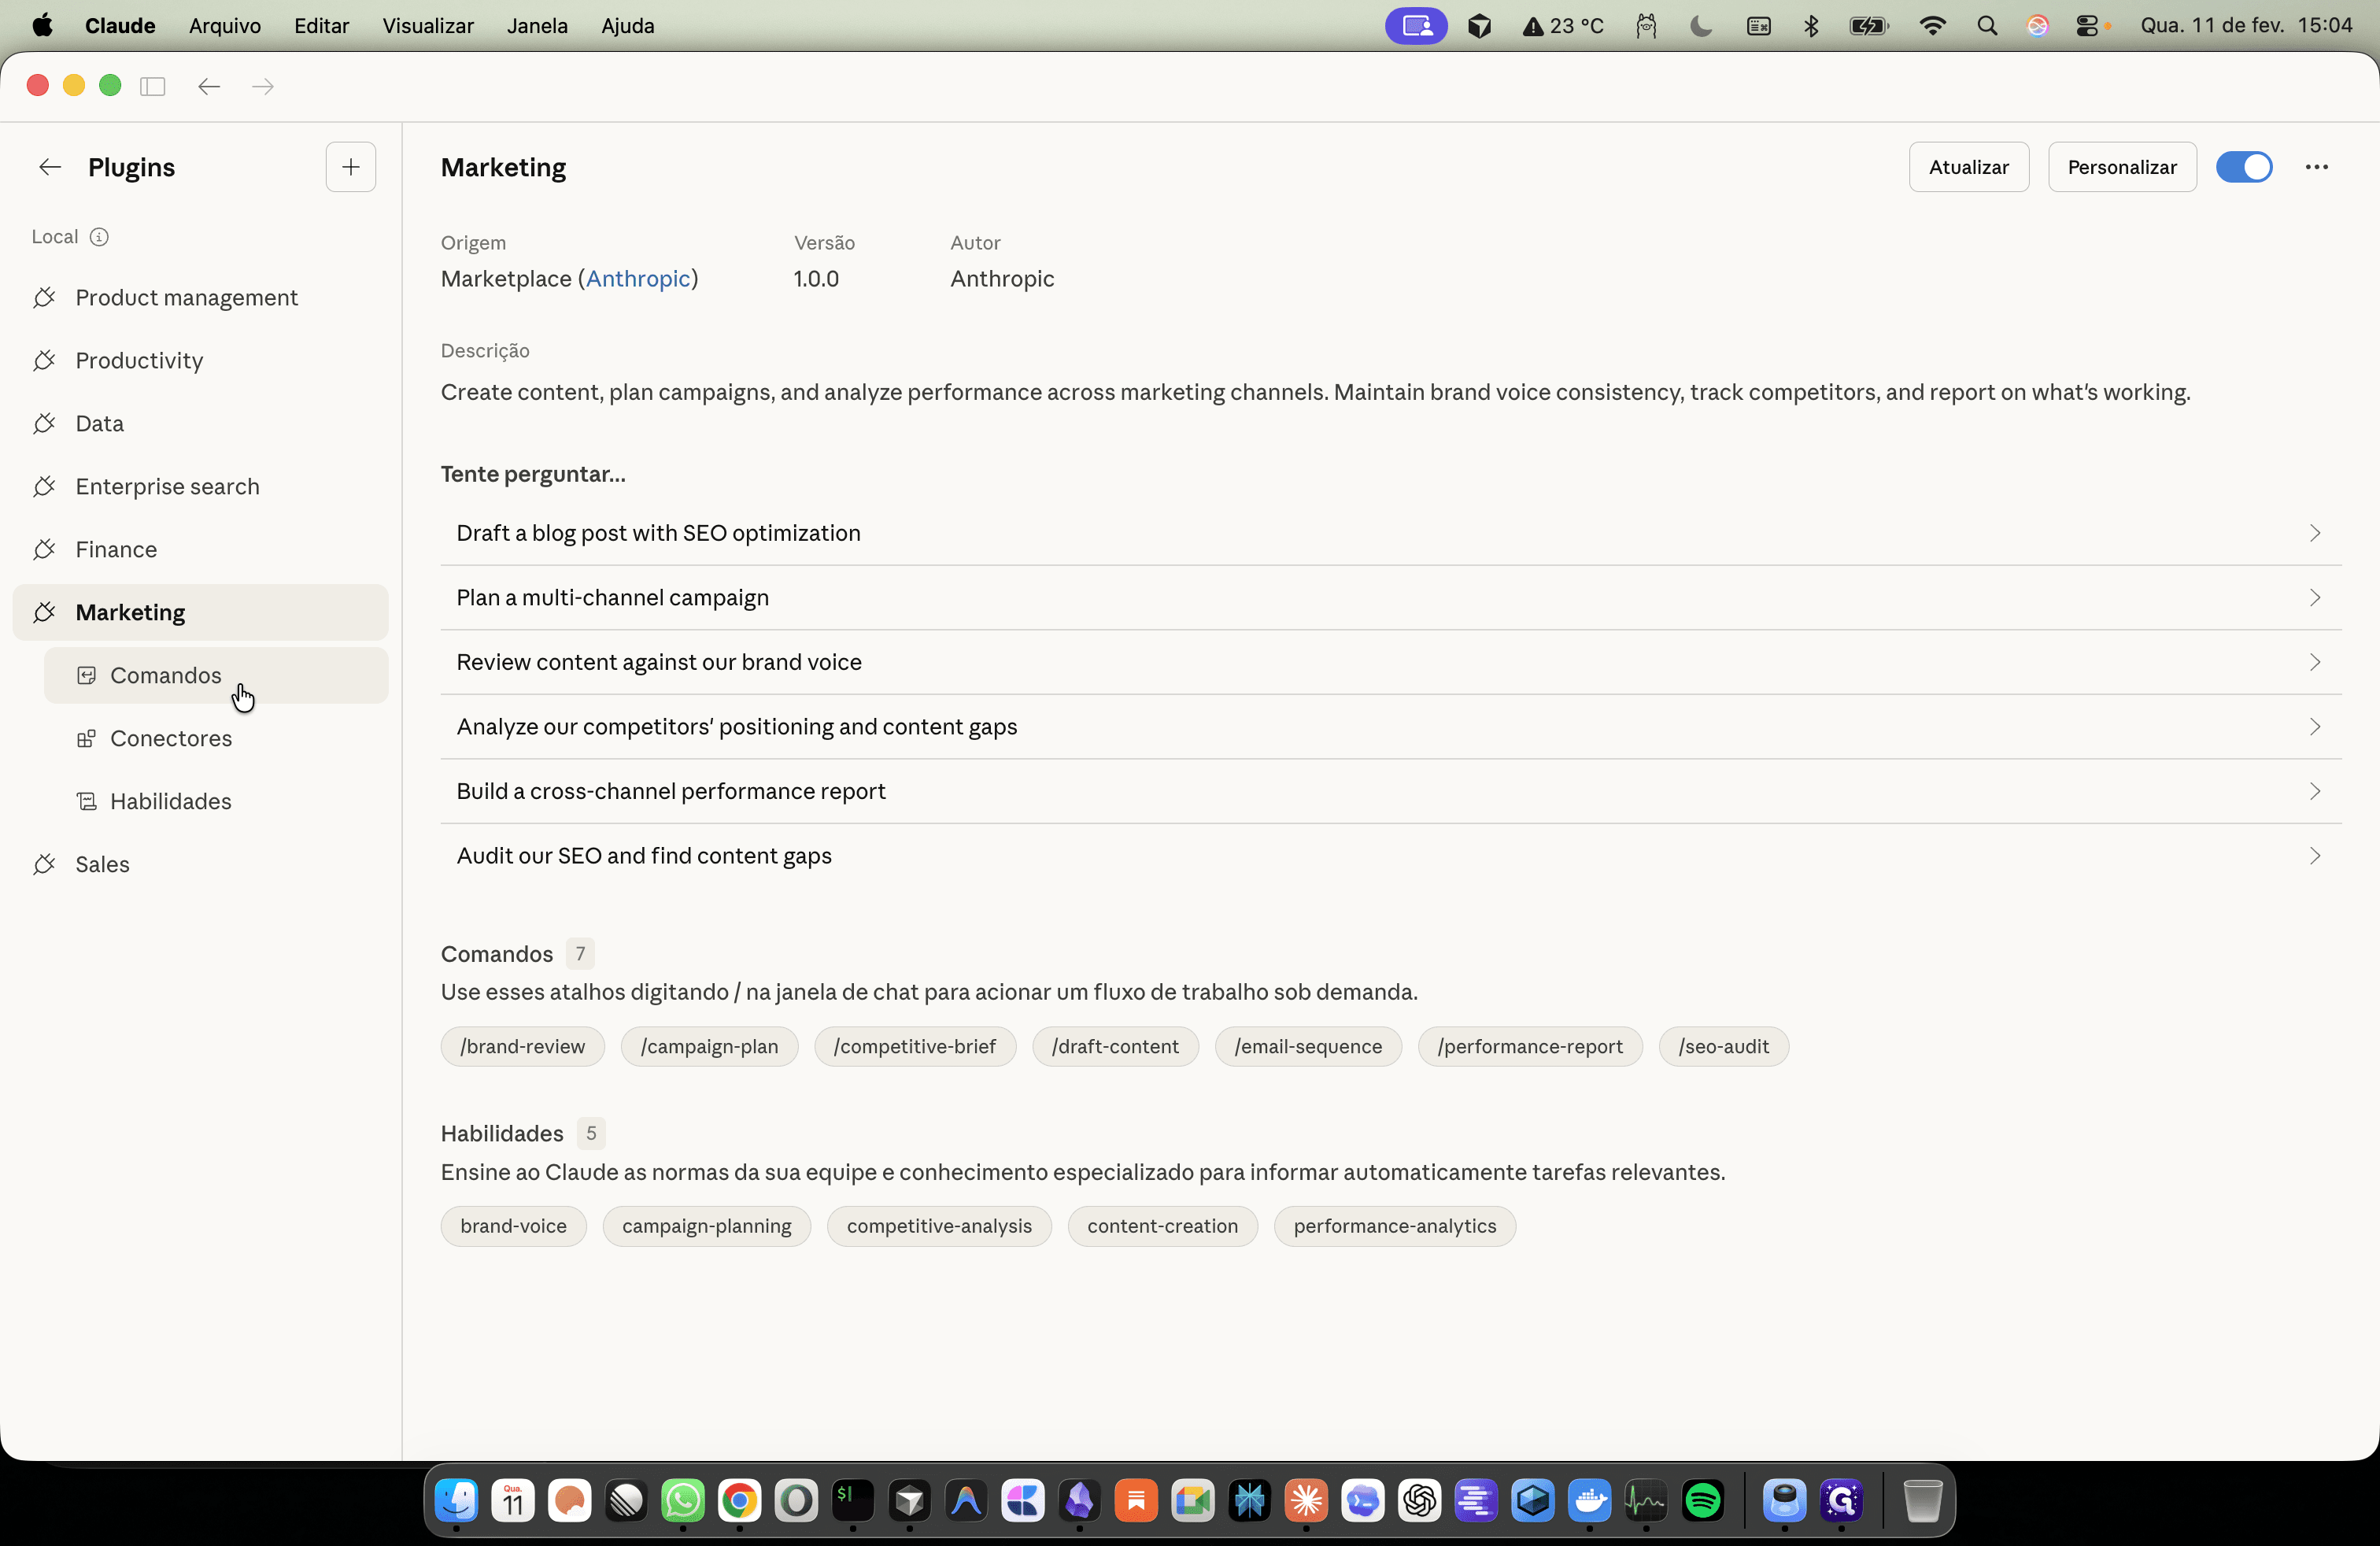Open WhatsApp from the dock

[683, 1500]
